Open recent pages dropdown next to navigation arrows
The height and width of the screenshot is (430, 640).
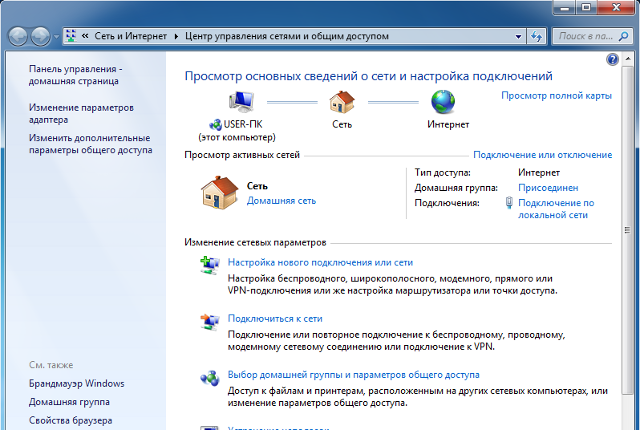coord(56,37)
